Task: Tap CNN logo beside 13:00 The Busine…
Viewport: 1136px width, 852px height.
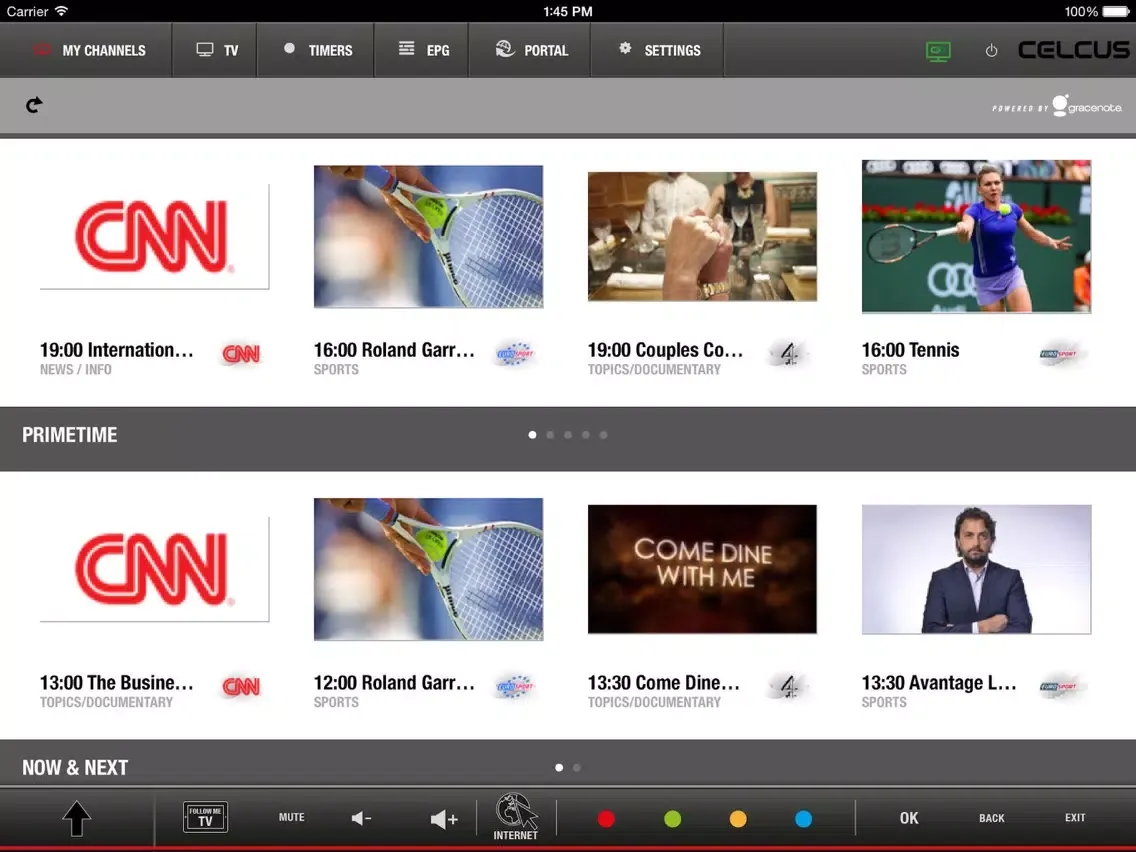Action: click(241, 686)
